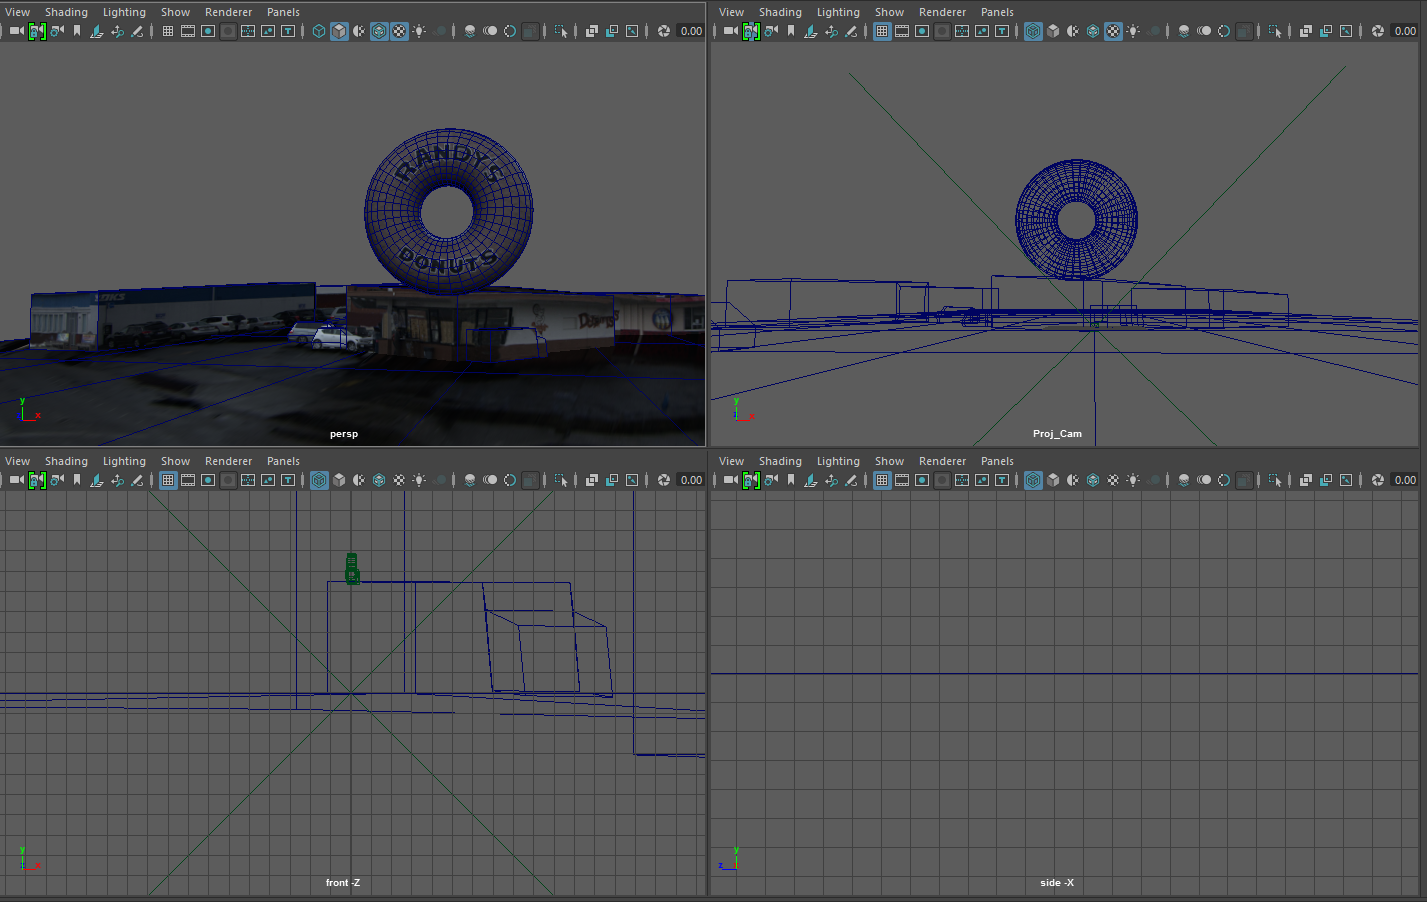Click X-Ray icon in side -X panel toolbar

pos(1306,480)
